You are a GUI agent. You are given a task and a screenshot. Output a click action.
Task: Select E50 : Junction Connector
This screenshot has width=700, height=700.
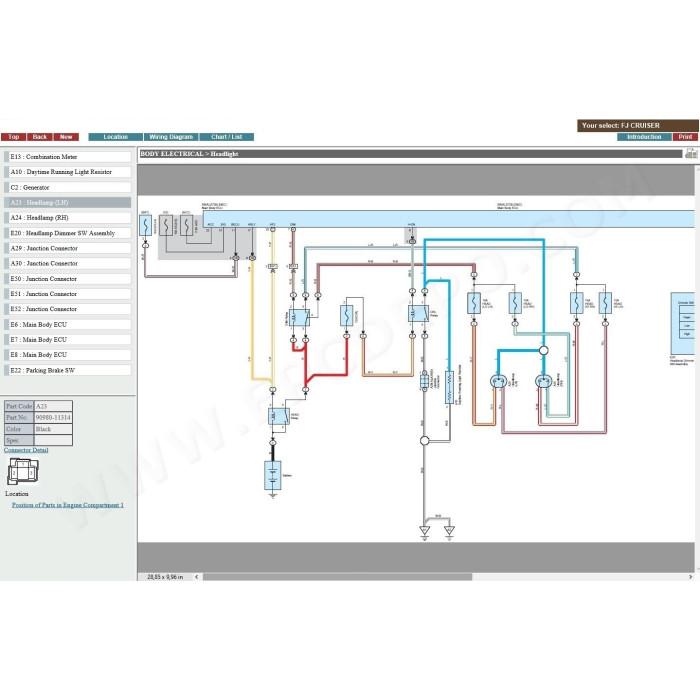[67, 279]
